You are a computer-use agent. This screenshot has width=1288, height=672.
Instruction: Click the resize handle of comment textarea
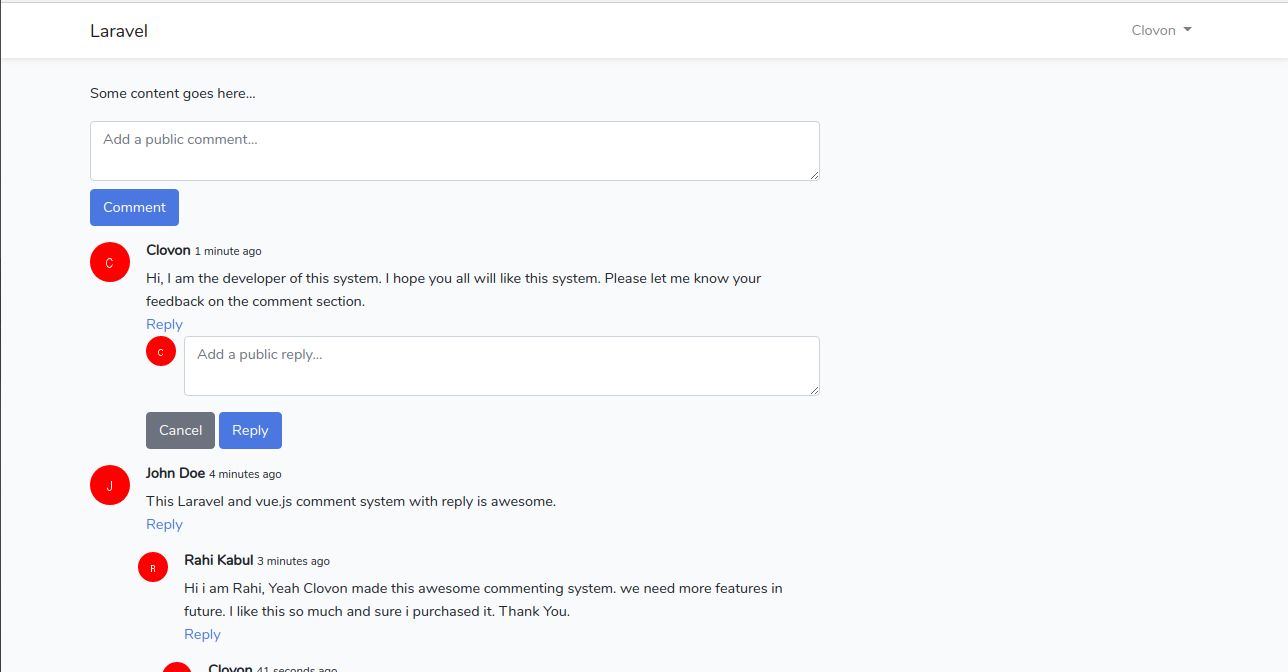[814, 175]
